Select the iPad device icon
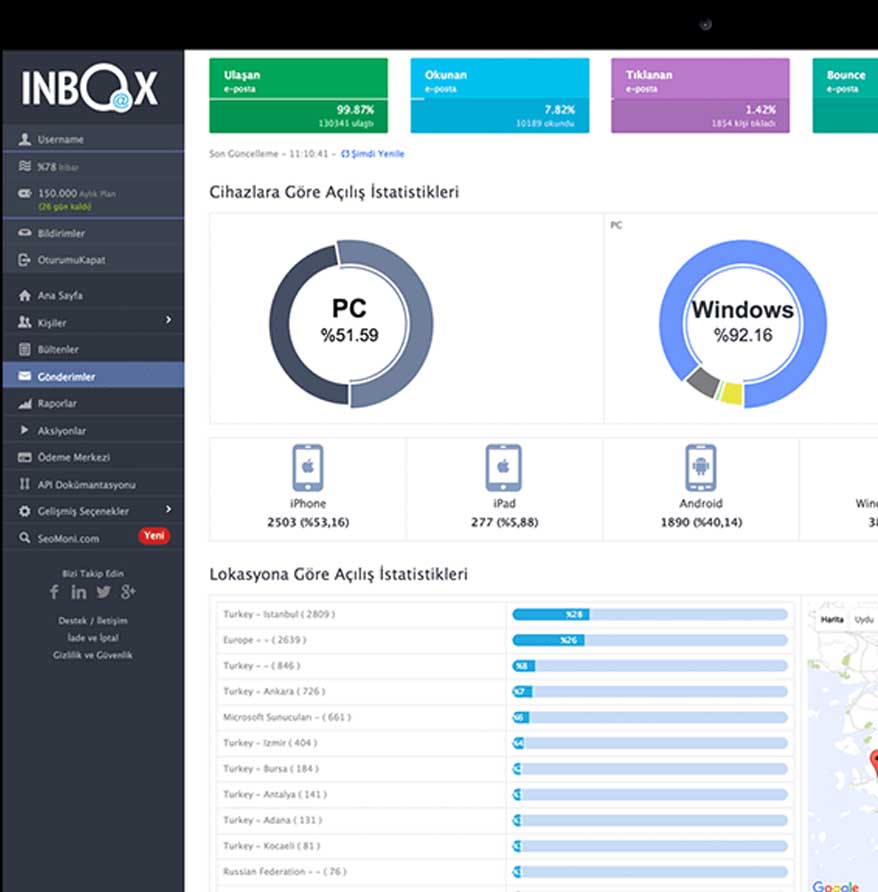The width and height of the screenshot is (878, 892). [504, 468]
